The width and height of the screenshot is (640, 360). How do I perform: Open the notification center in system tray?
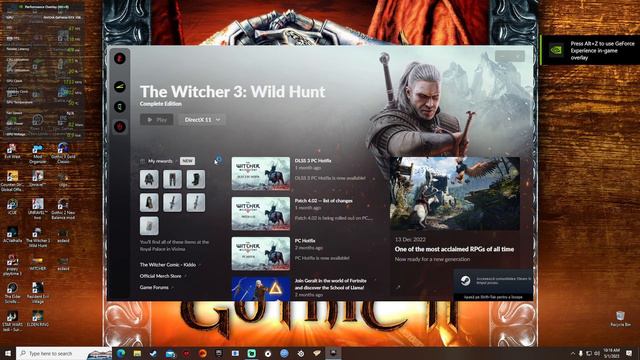click(629, 353)
